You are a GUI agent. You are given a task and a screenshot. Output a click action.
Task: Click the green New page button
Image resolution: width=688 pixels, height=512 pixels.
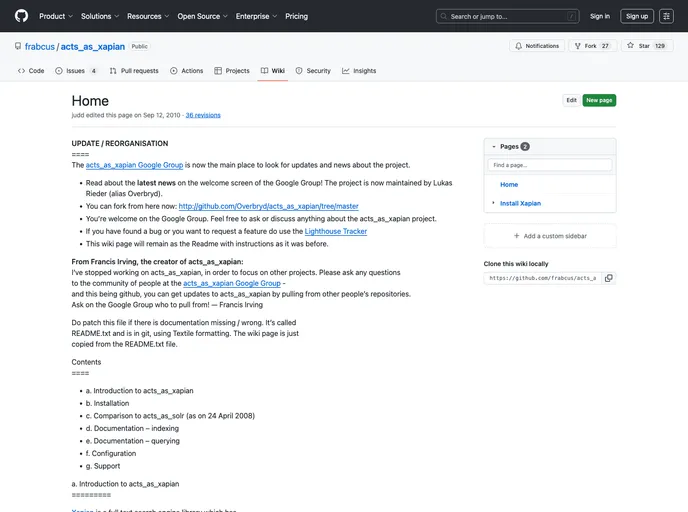(x=599, y=100)
